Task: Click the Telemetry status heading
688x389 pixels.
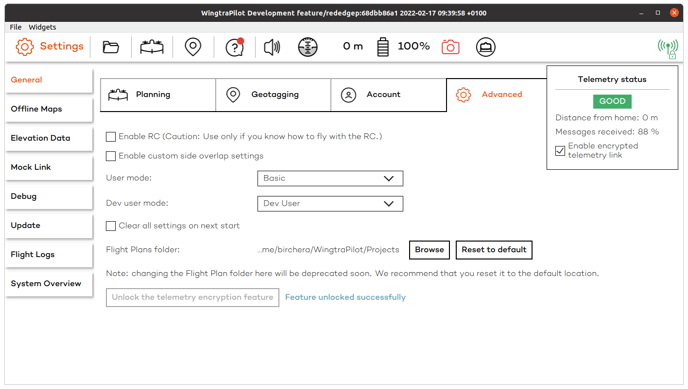Action: coord(612,79)
